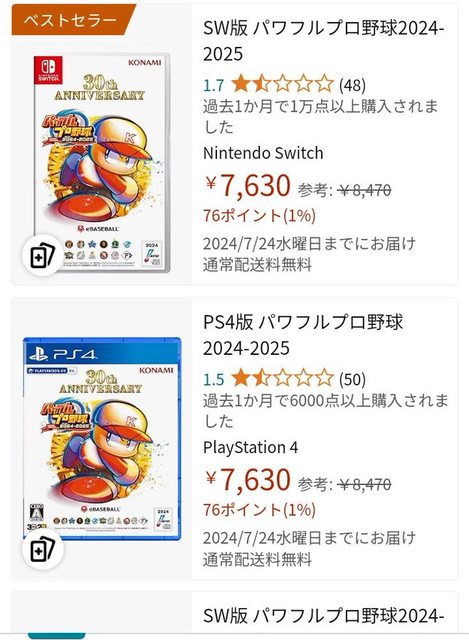Screen dimensions: 469x640
Task: Open the Switch game cover thumbnail
Action: 102,163
